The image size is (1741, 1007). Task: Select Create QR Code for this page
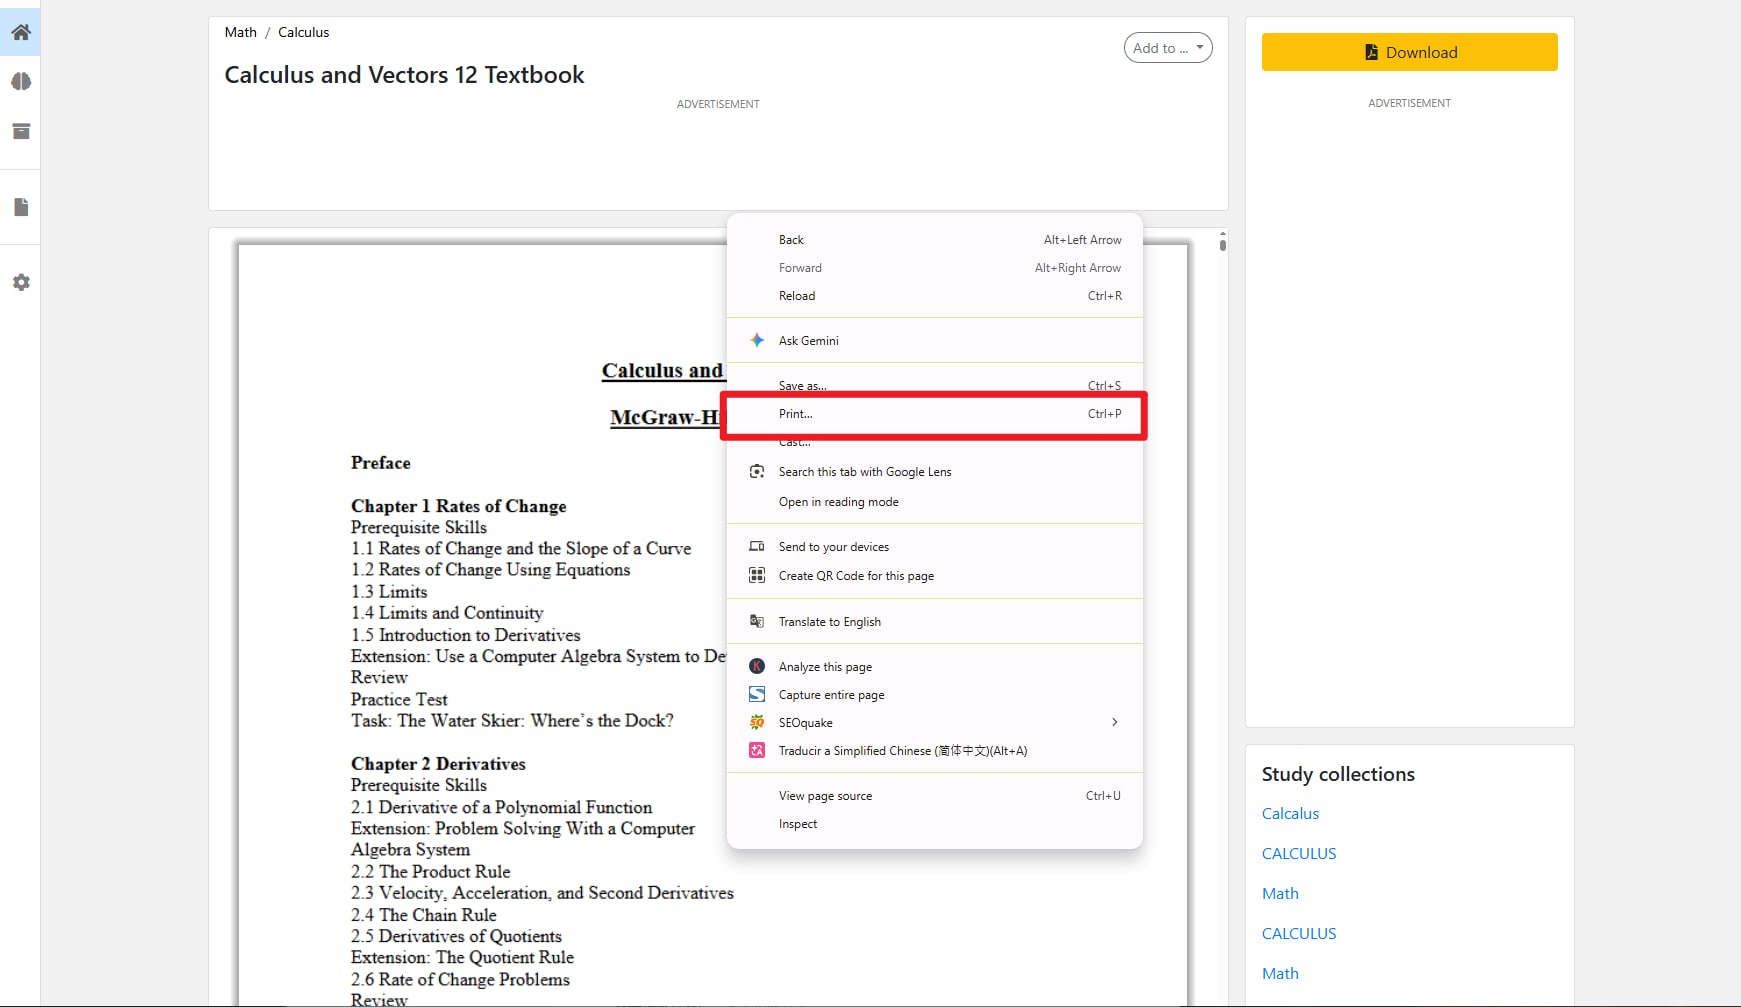[x=935, y=576]
